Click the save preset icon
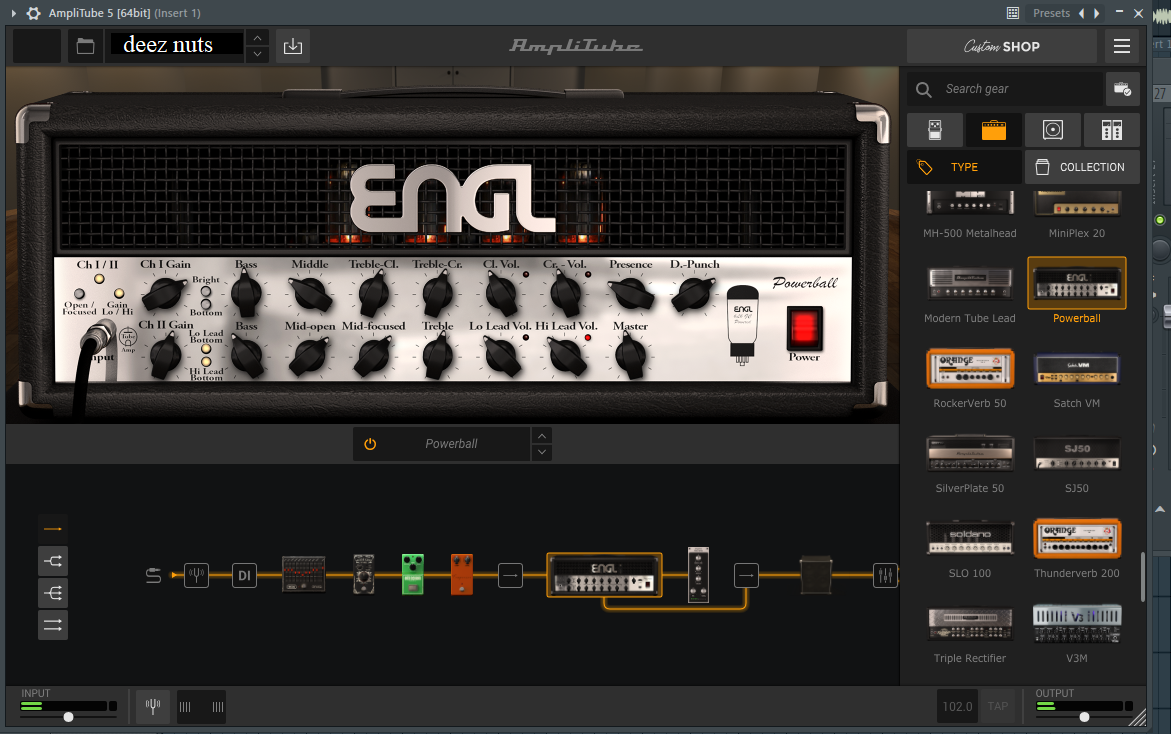 pyautogui.click(x=293, y=46)
